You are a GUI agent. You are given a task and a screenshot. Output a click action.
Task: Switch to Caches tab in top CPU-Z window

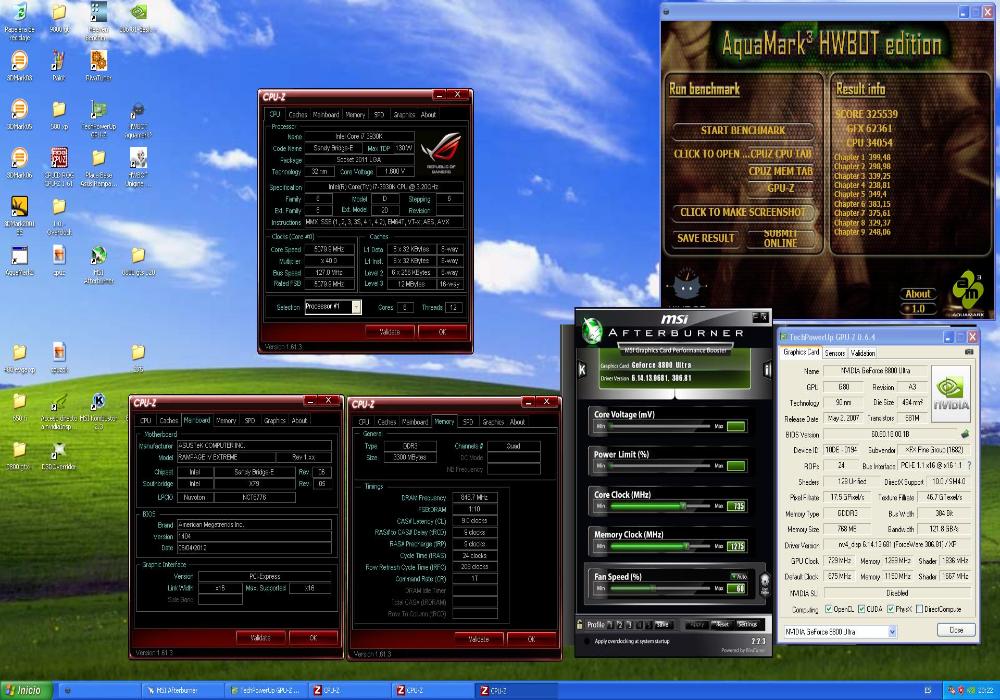pyautogui.click(x=298, y=115)
